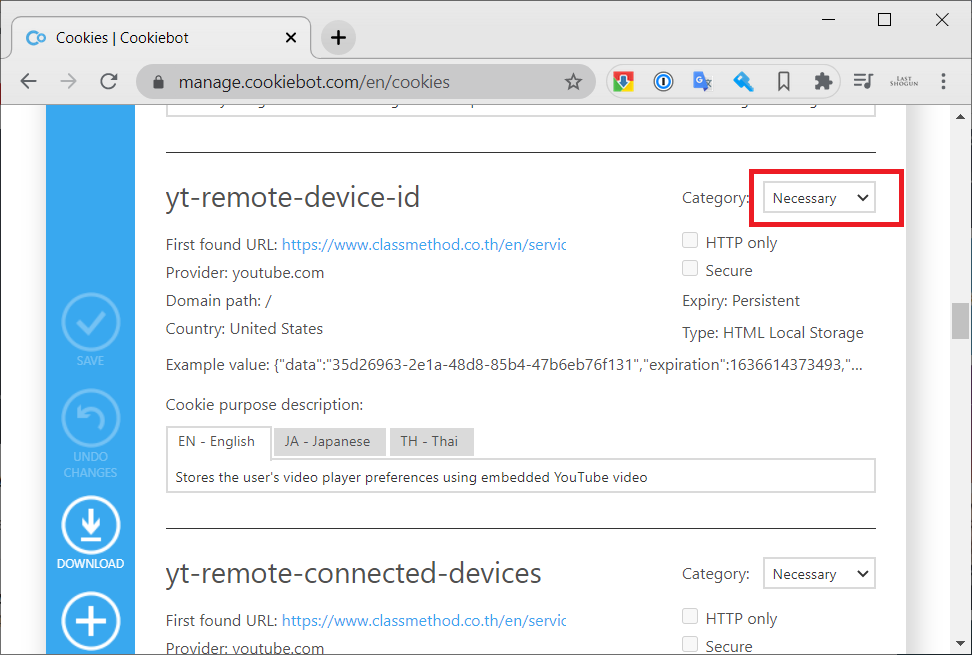Image resolution: width=972 pixels, height=655 pixels.
Task: Edit the English cookie purpose description field
Action: (x=520, y=475)
